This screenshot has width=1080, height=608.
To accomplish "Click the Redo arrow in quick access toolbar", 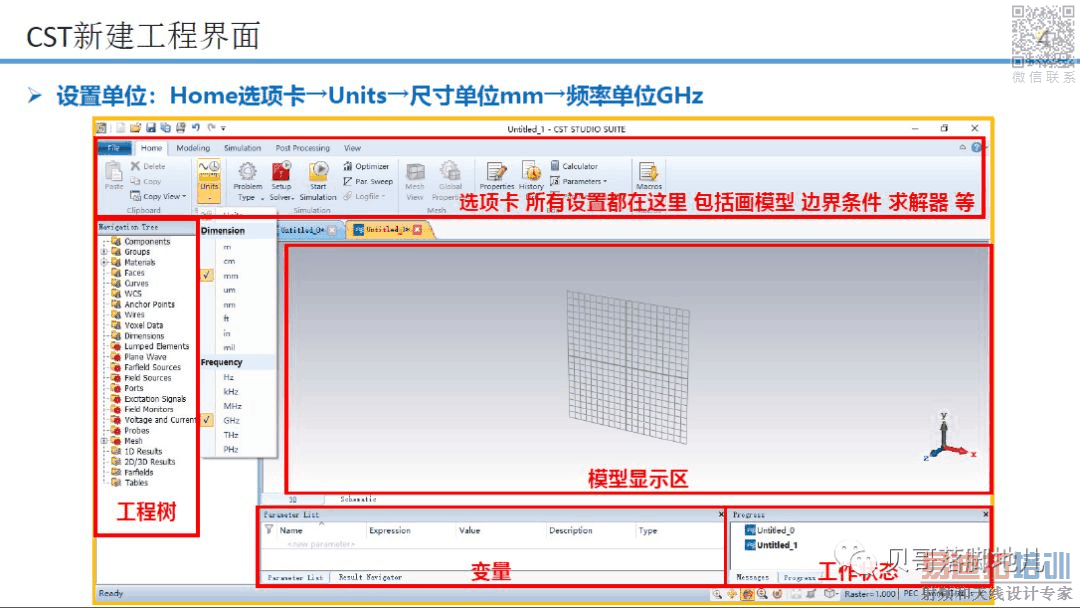I will 211,127.
